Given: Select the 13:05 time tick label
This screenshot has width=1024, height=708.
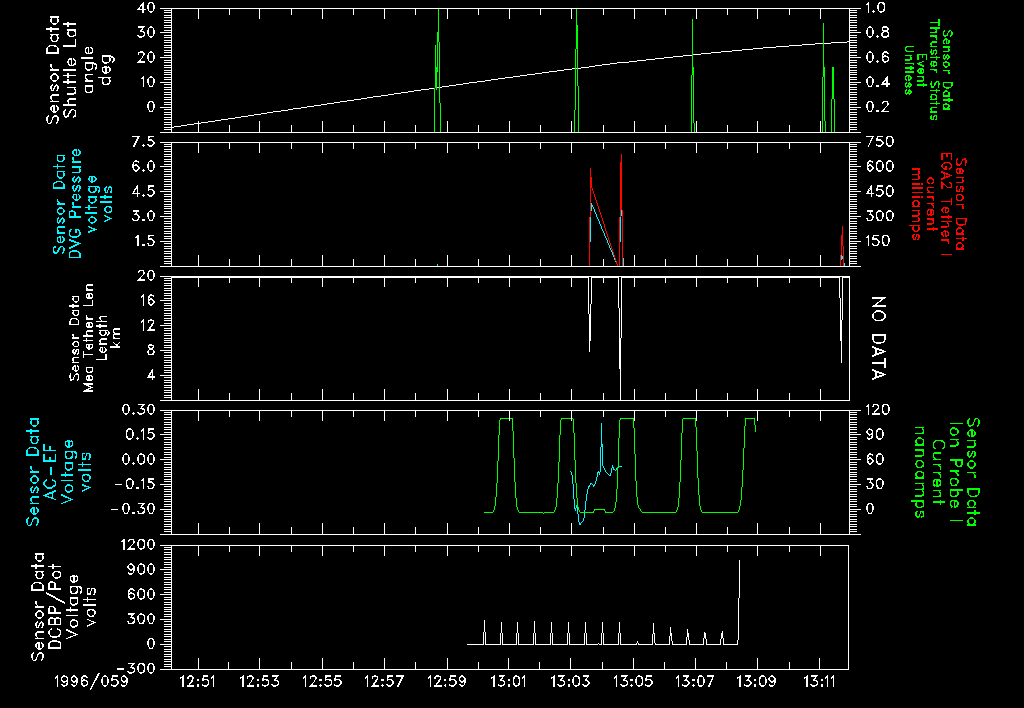Looking at the screenshot, I should click(633, 681).
